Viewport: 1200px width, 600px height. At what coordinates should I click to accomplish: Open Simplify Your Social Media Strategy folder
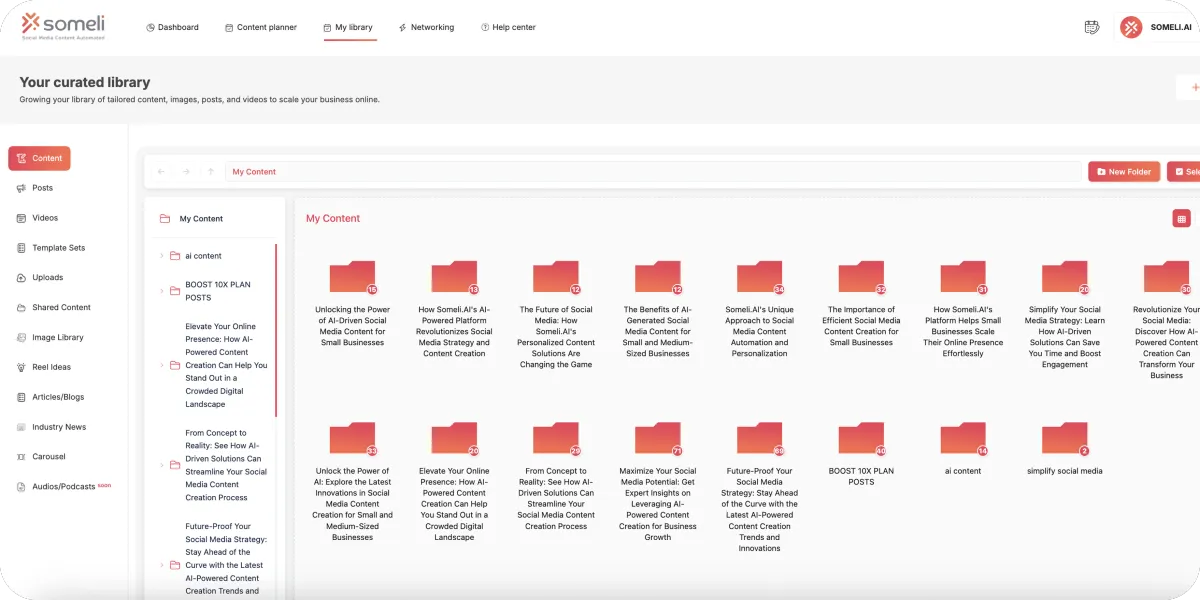1065,314
